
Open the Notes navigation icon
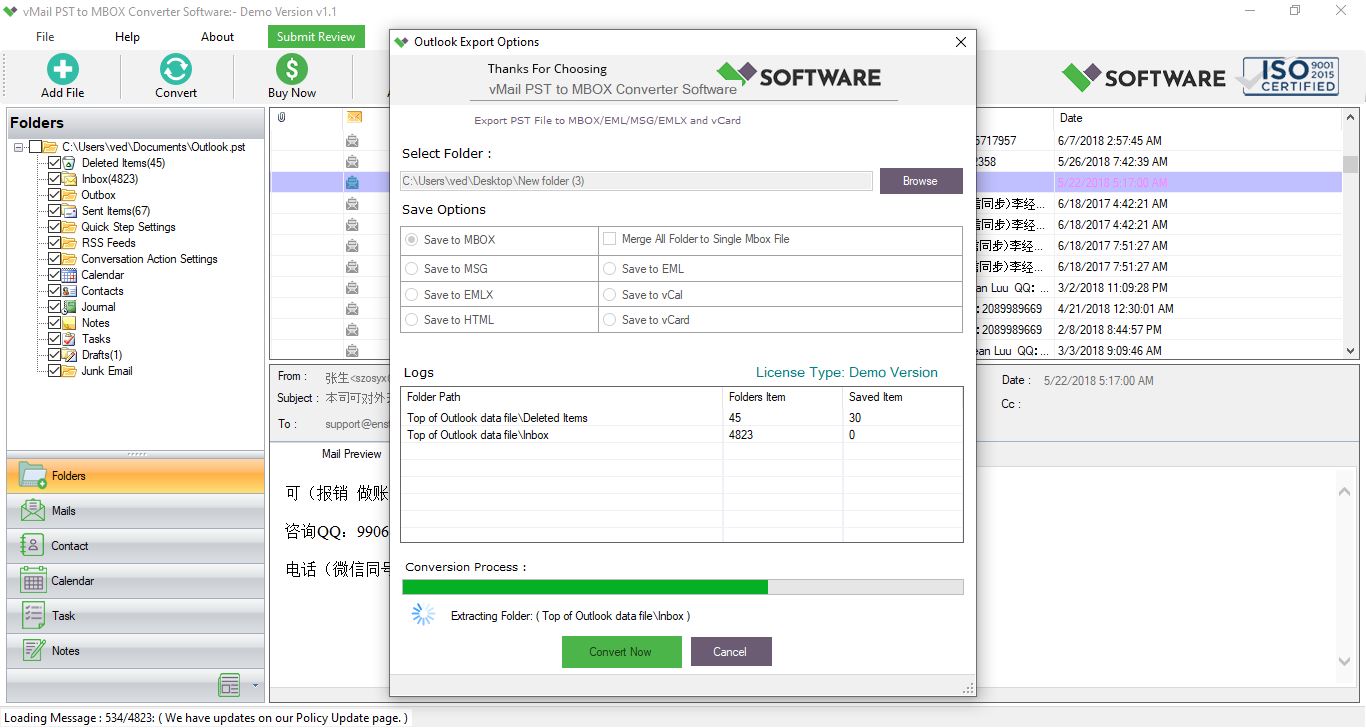(32, 650)
